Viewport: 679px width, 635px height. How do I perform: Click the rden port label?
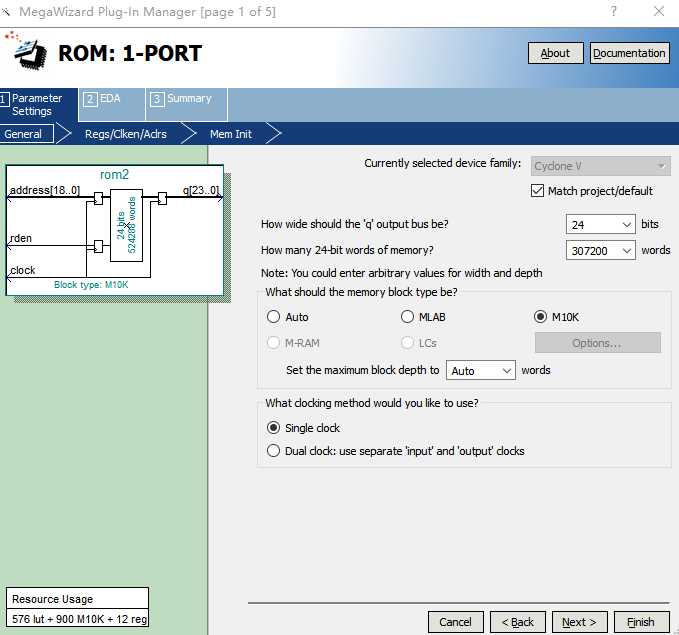pyautogui.click(x=21, y=238)
